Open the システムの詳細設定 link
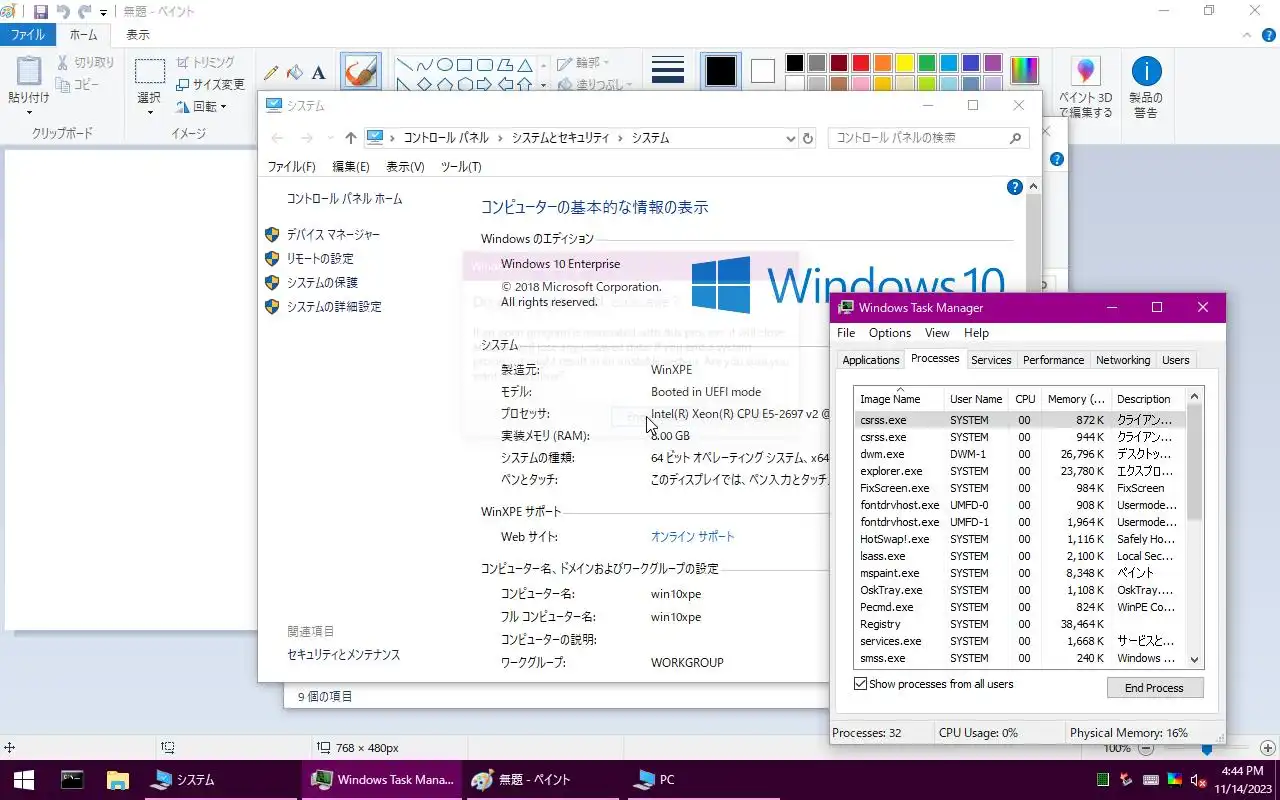The height and width of the screenshot is (800, 1280). 334,306
